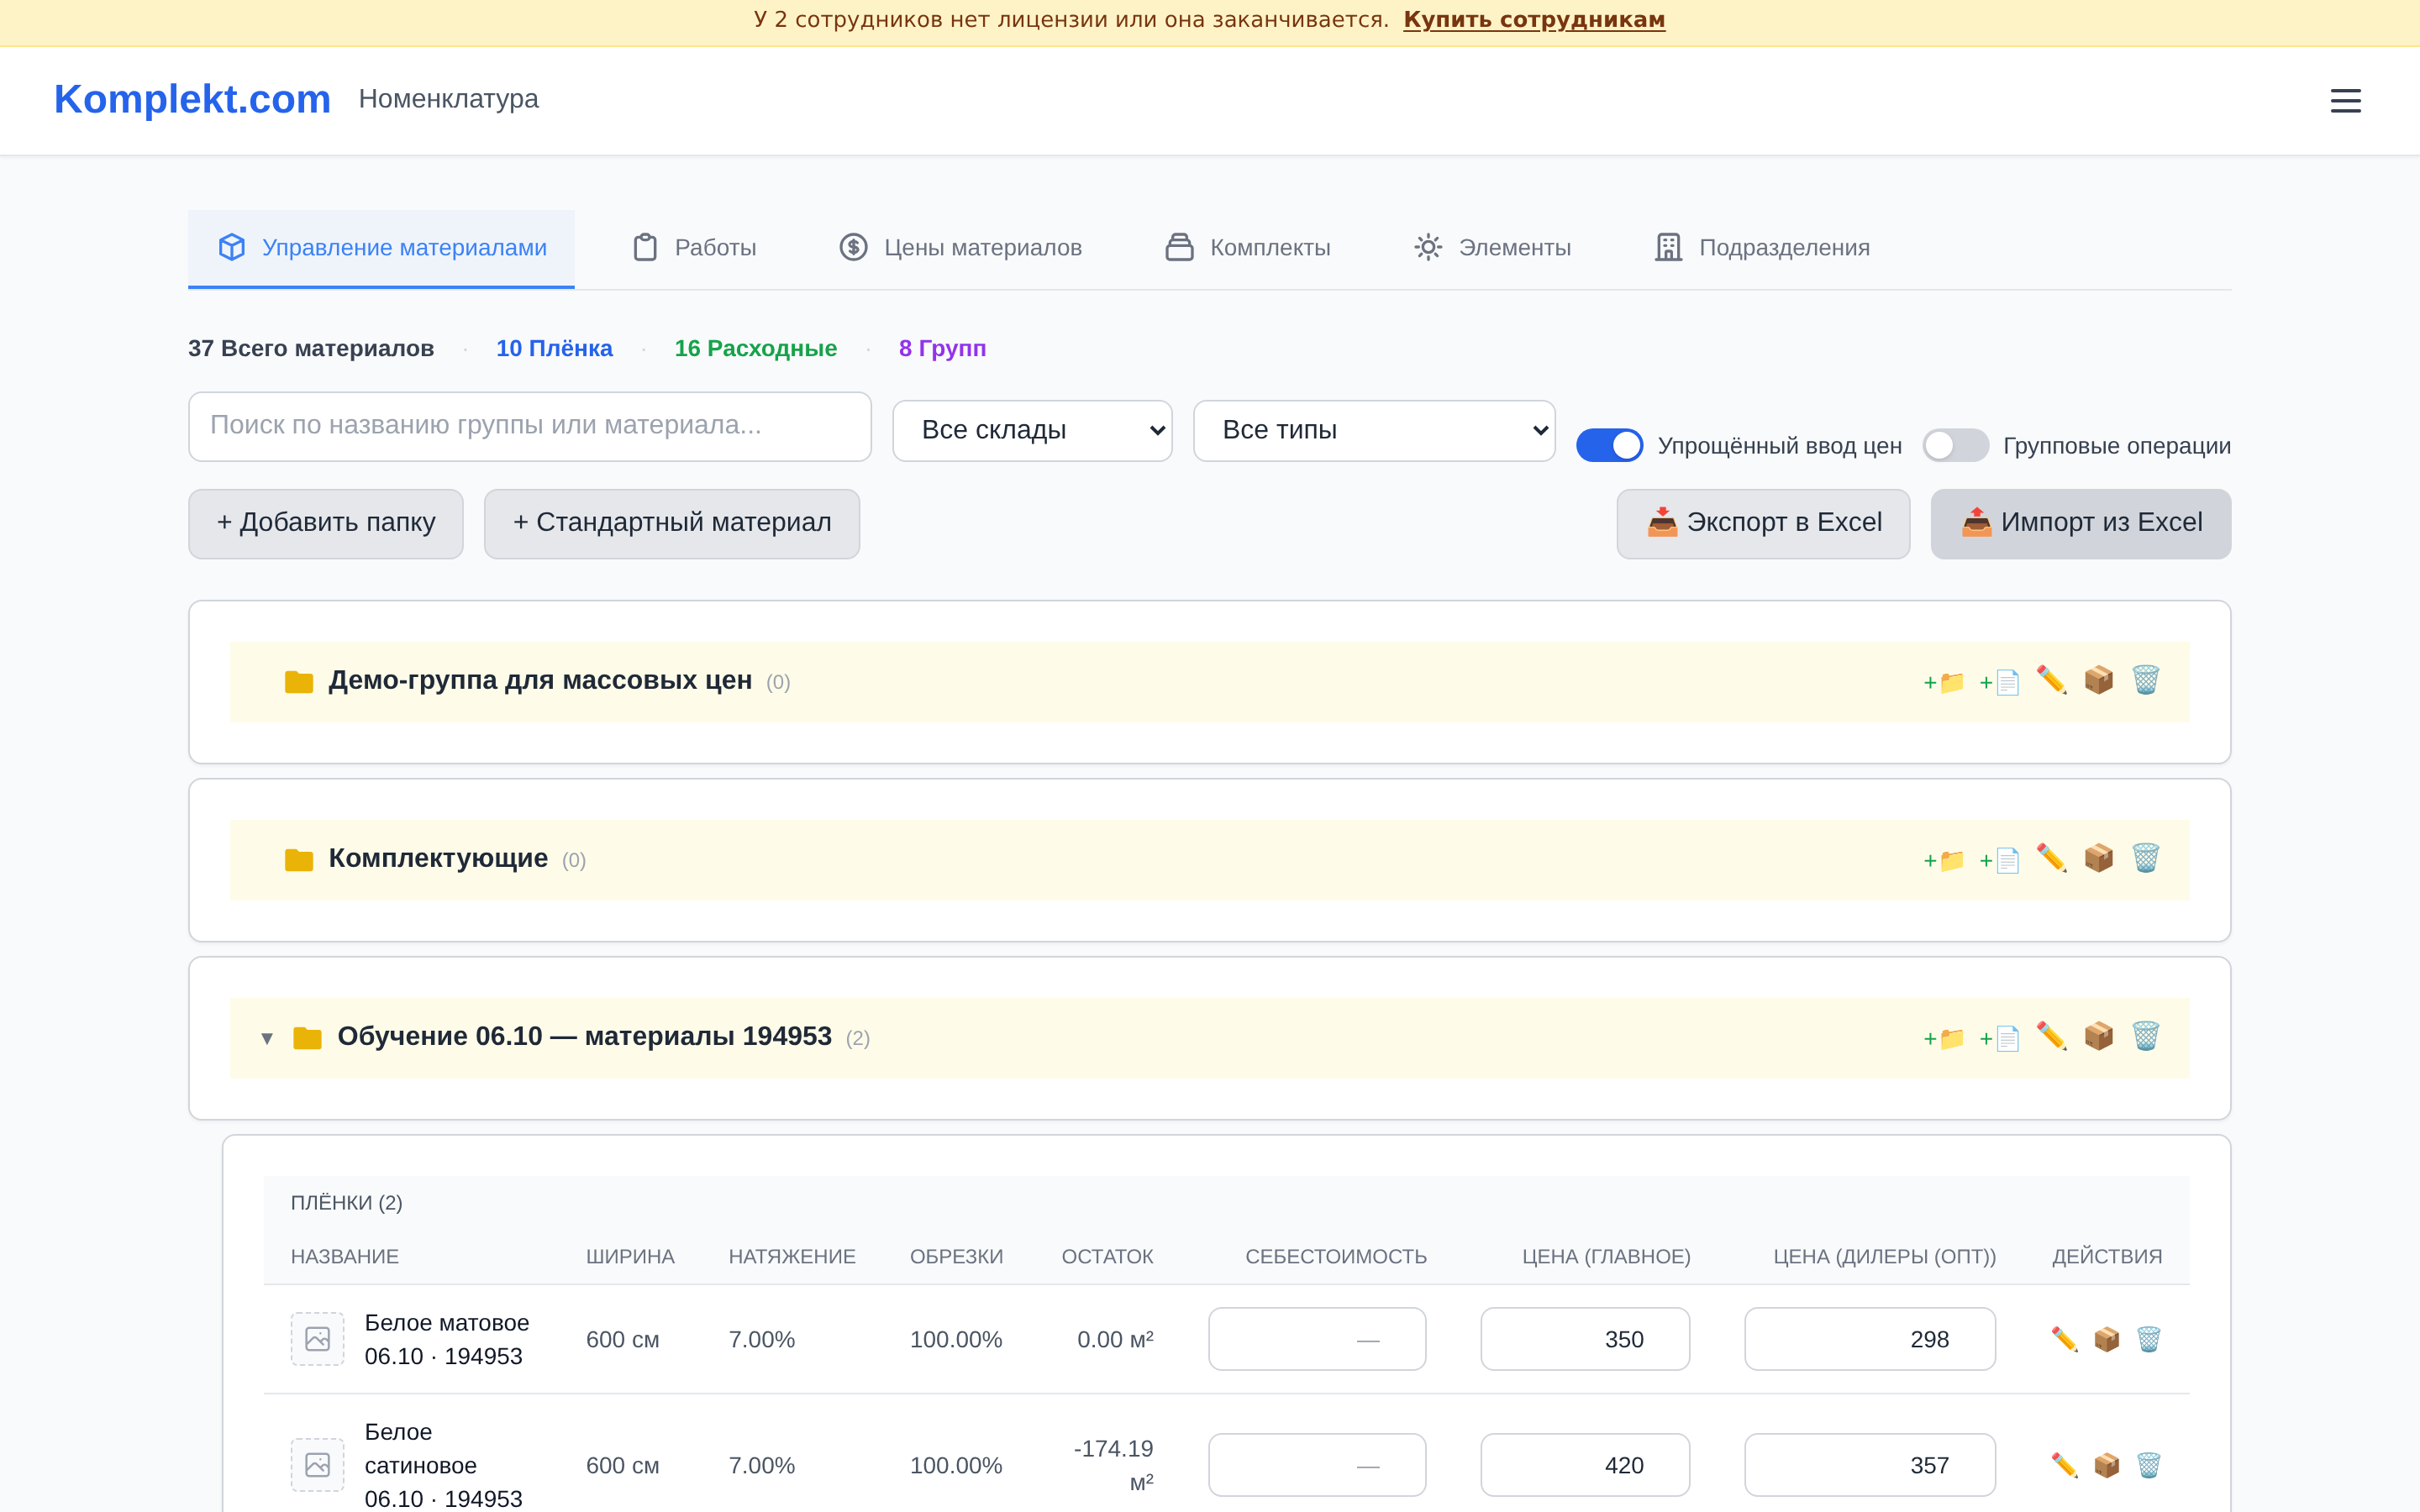Delete the Комплектующие folder

2146,858
